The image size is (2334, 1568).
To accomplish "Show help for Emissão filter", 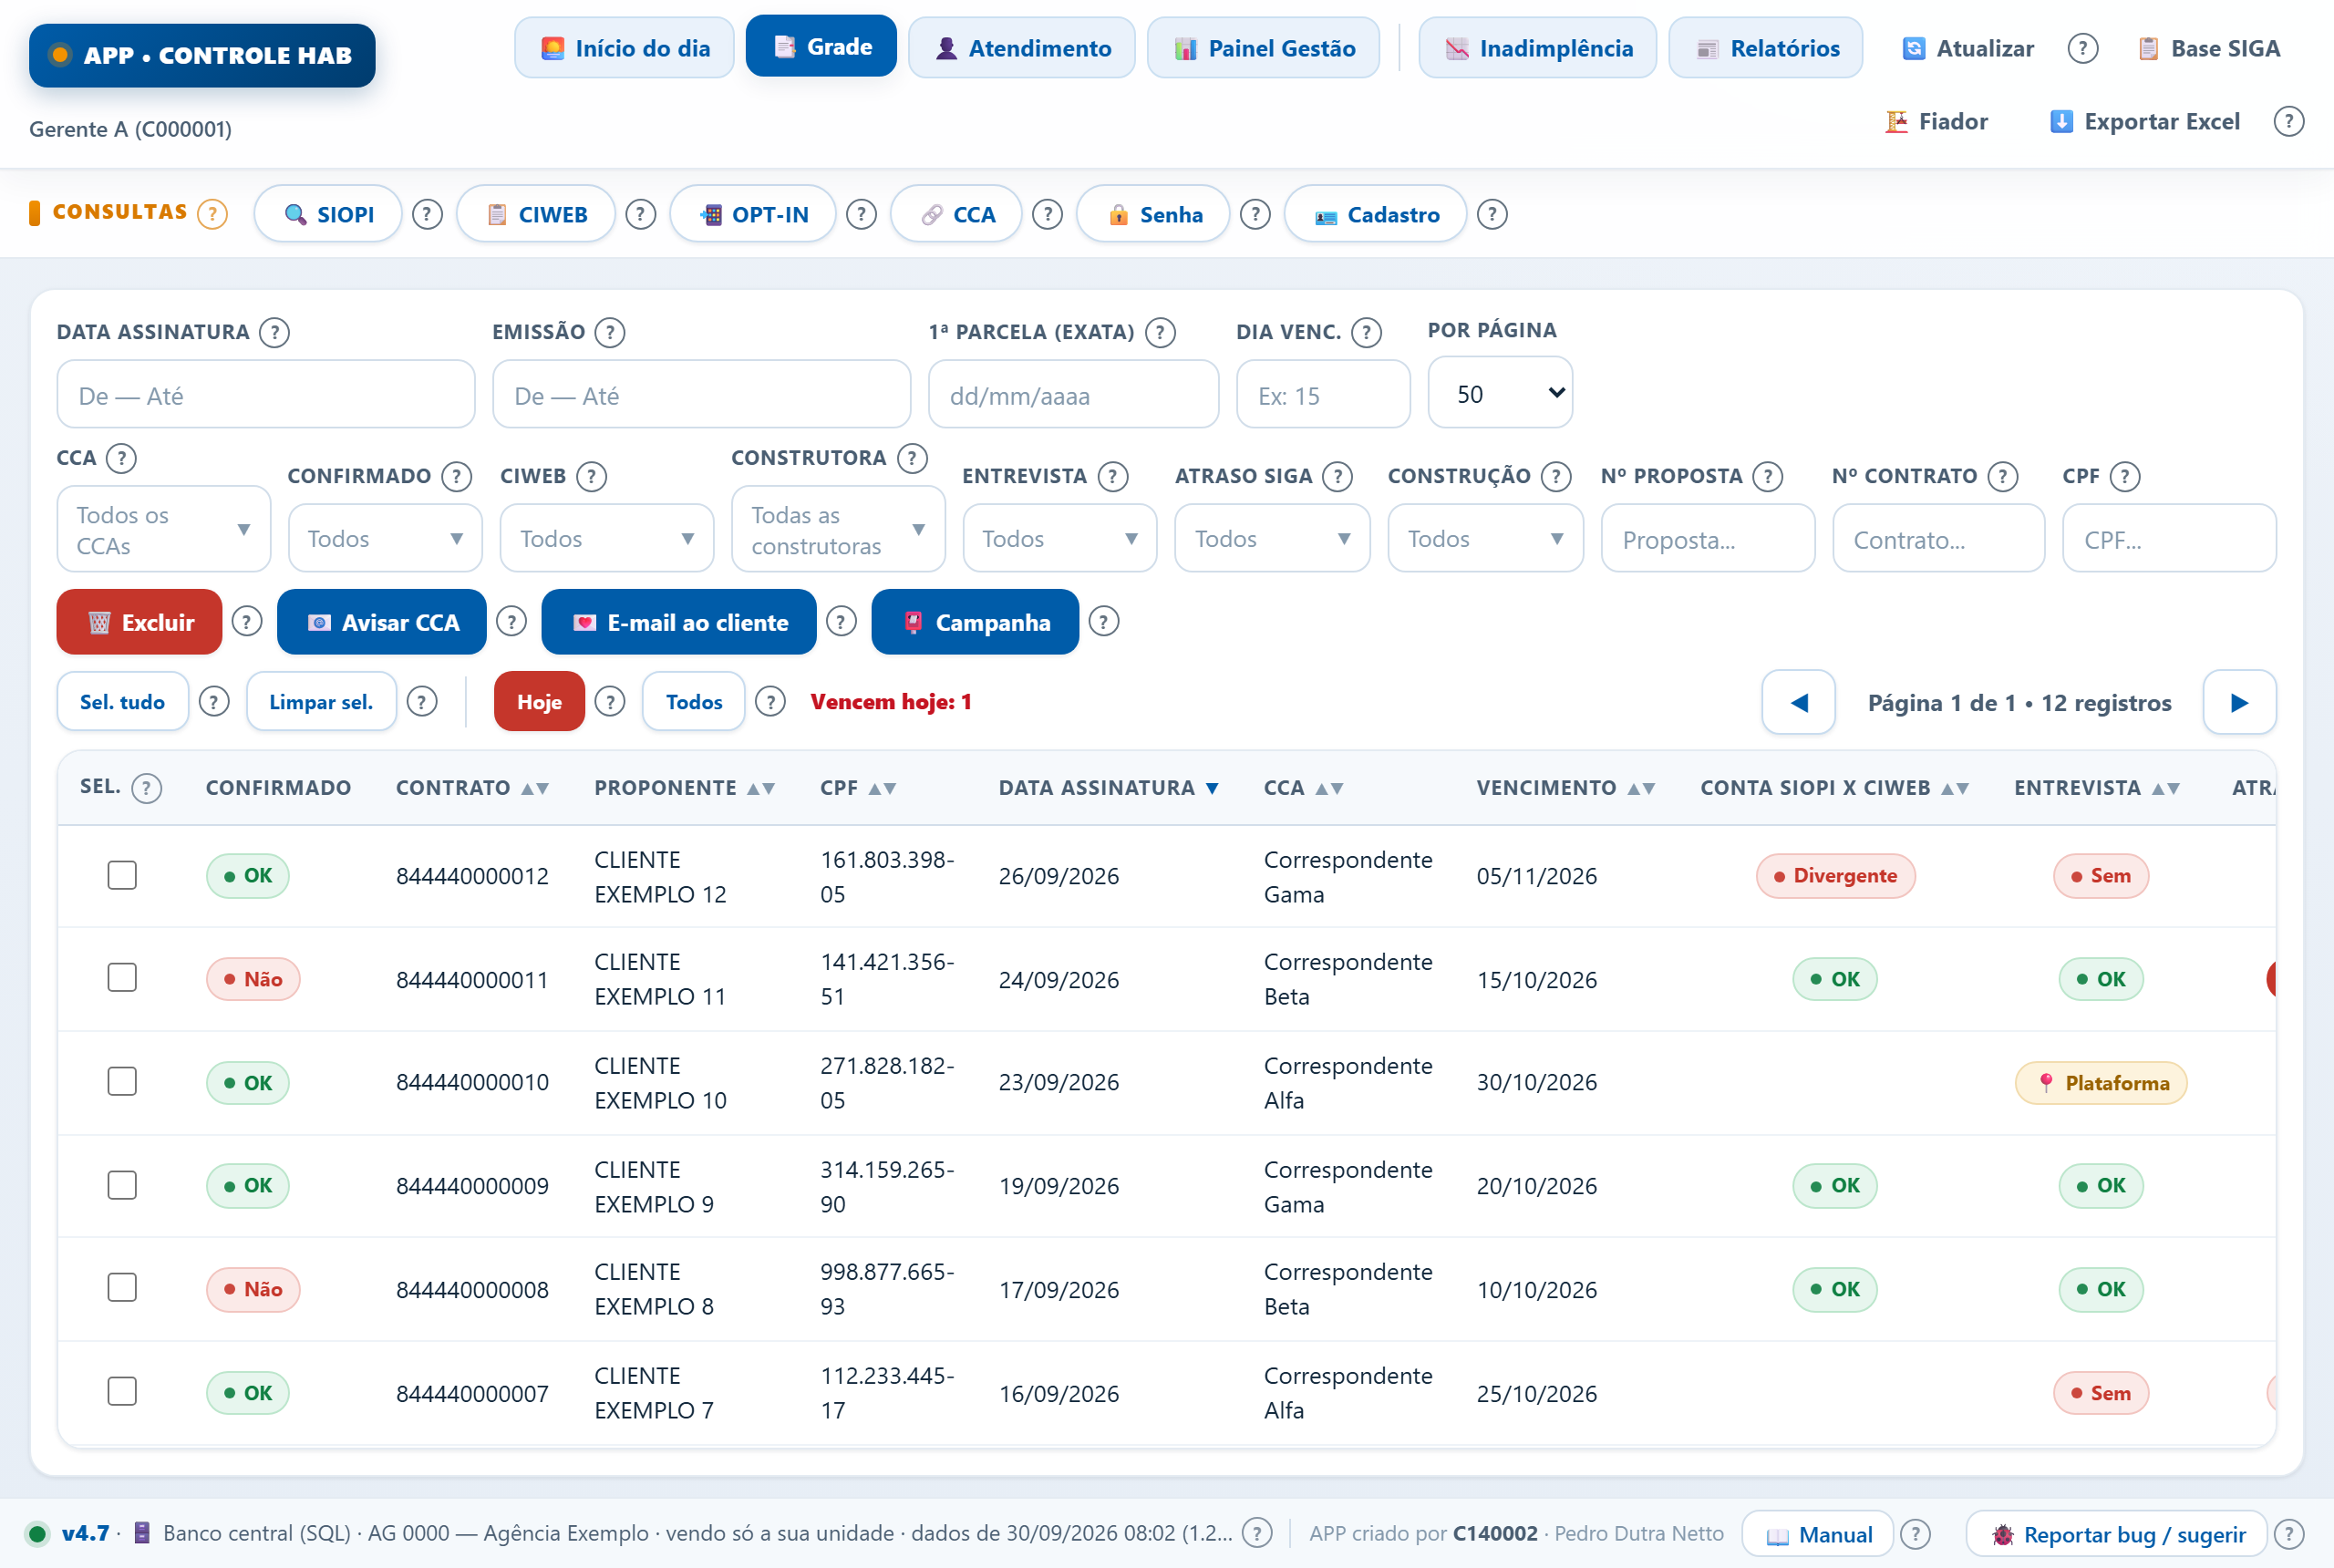I will (610, 332).
